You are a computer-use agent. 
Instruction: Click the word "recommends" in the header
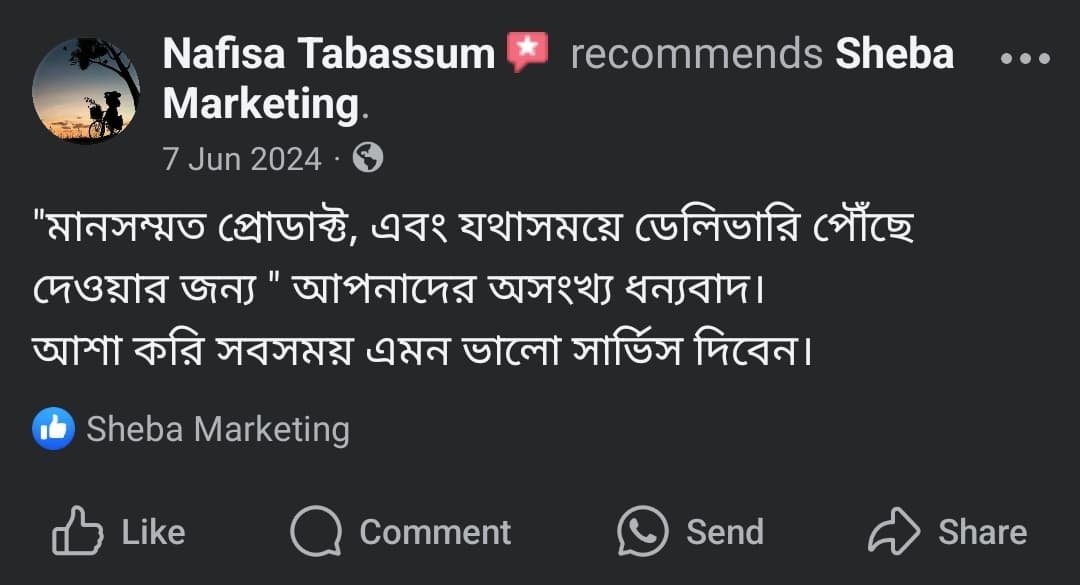pos(696,54)
